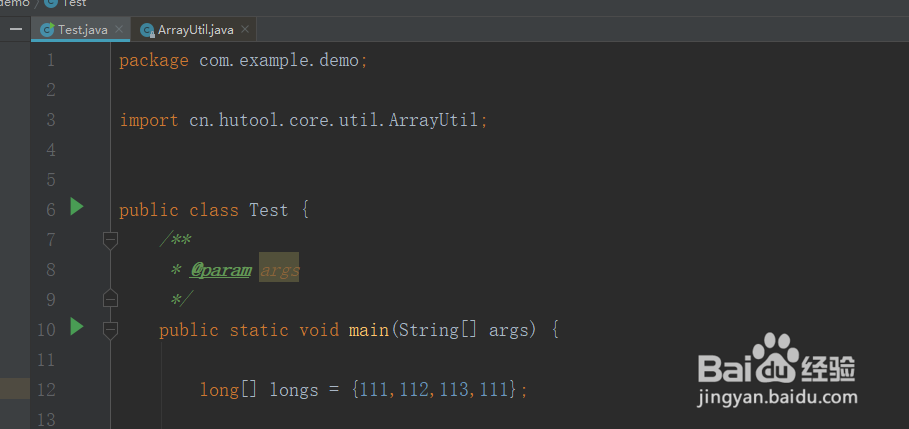Hide the side panel with minus icon

tap(16, 30)
